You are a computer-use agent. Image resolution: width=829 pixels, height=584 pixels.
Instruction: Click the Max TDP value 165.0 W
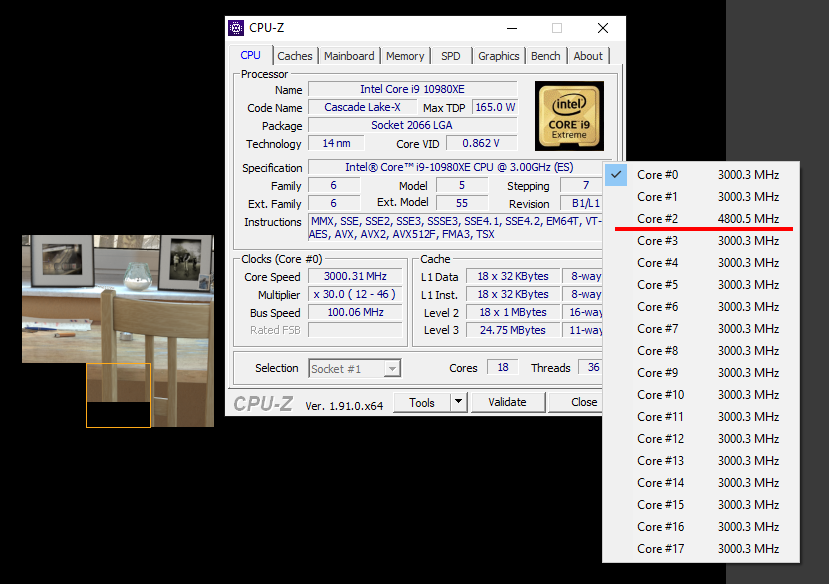coord(495,107)
